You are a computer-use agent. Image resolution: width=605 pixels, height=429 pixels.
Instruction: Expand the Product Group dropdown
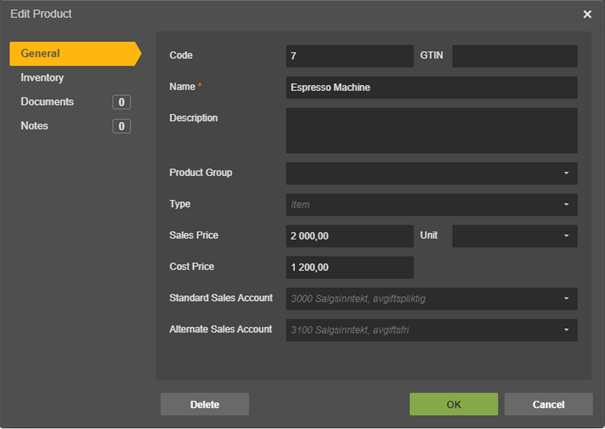[565, 174]
